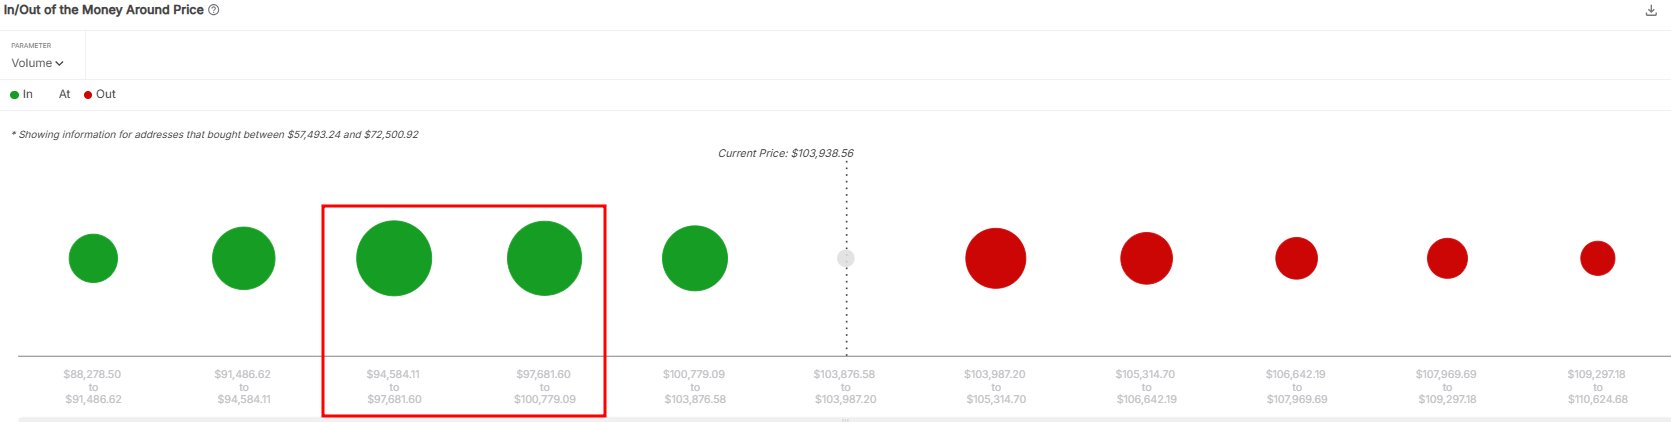This screenshot has height=422, width=1671.
Task: Select green bubble for $94,584.11 to $97,681.60
Action: (x=394, y=258)
